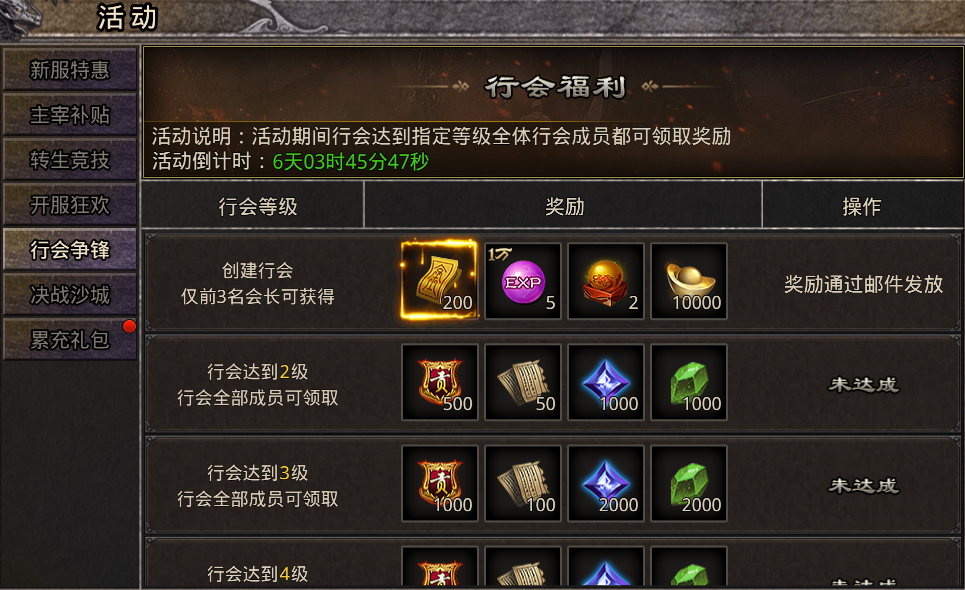
Task: Select the 开服狂欢 tab
Action: pyautogui.click(x=70, y=204)
